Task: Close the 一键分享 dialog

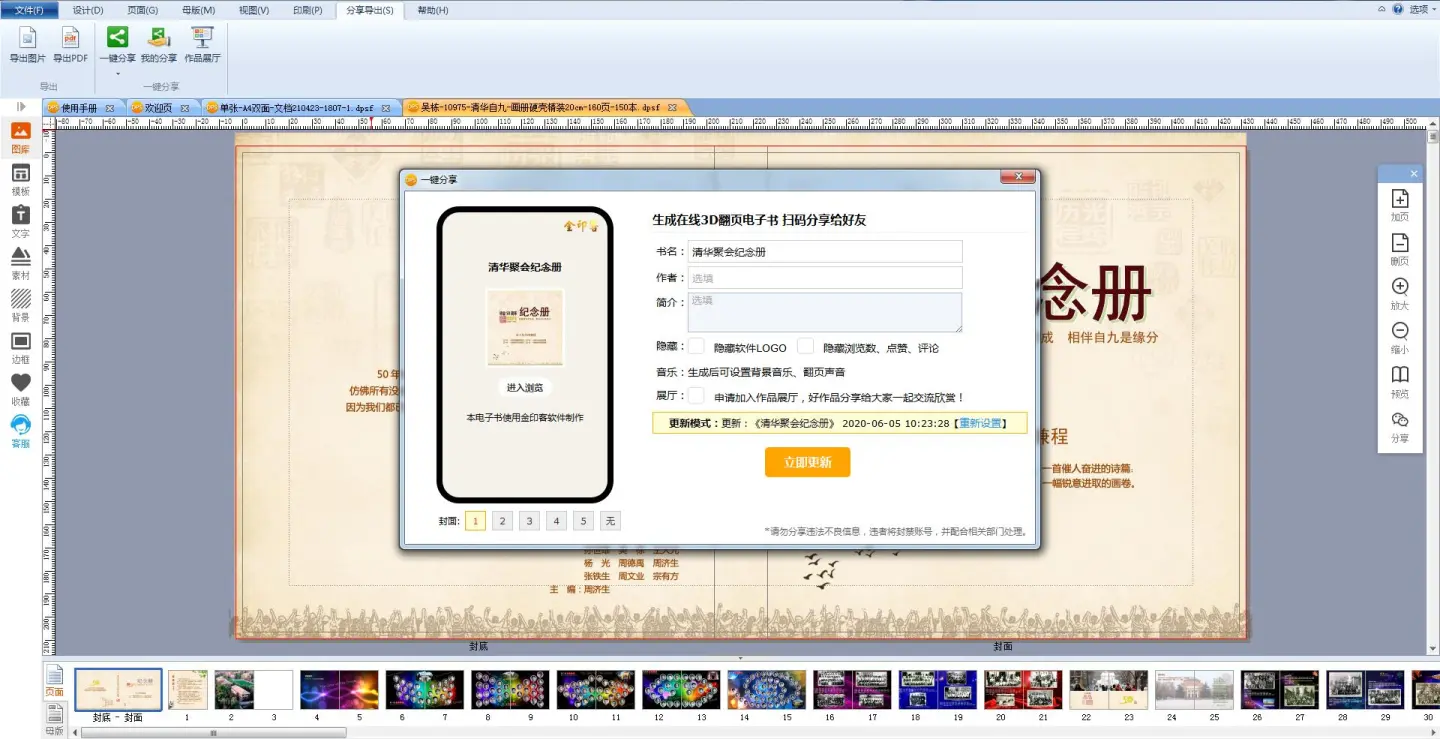Action: coord(1018,177)
